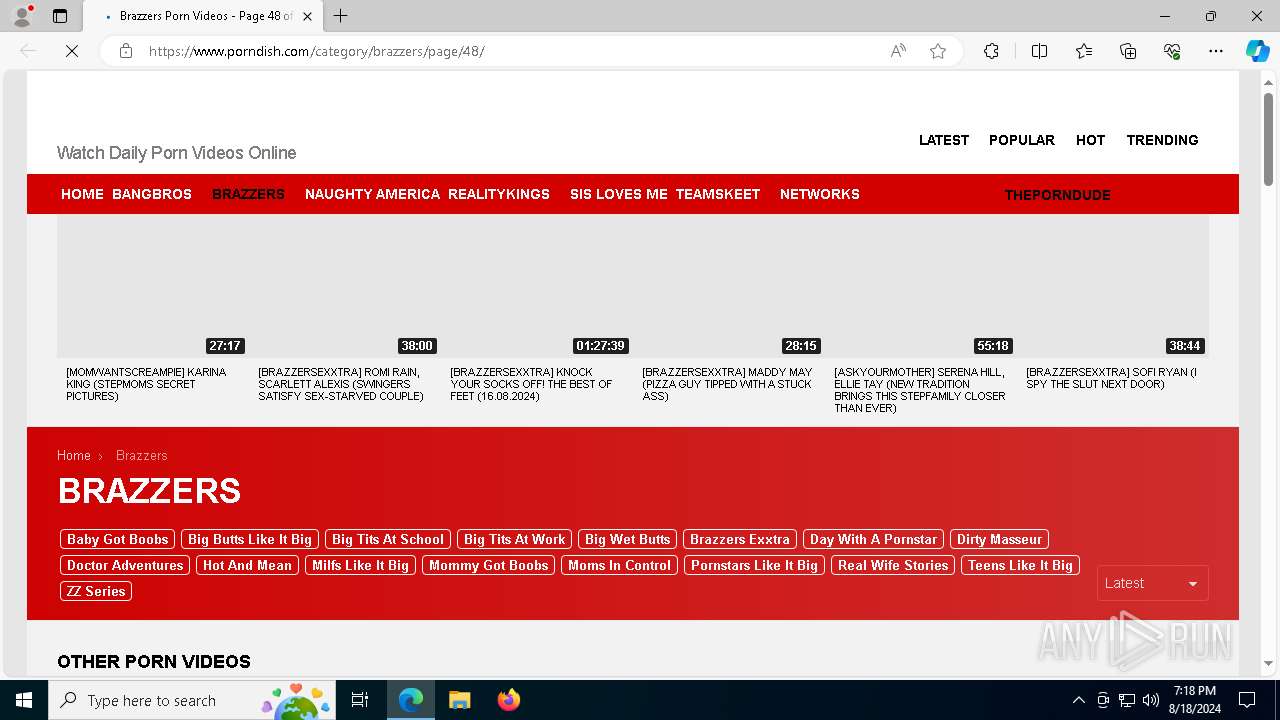Launch Firefox from taskbar
Screen dimensions: 1280x720
click(x=508, y=700)
